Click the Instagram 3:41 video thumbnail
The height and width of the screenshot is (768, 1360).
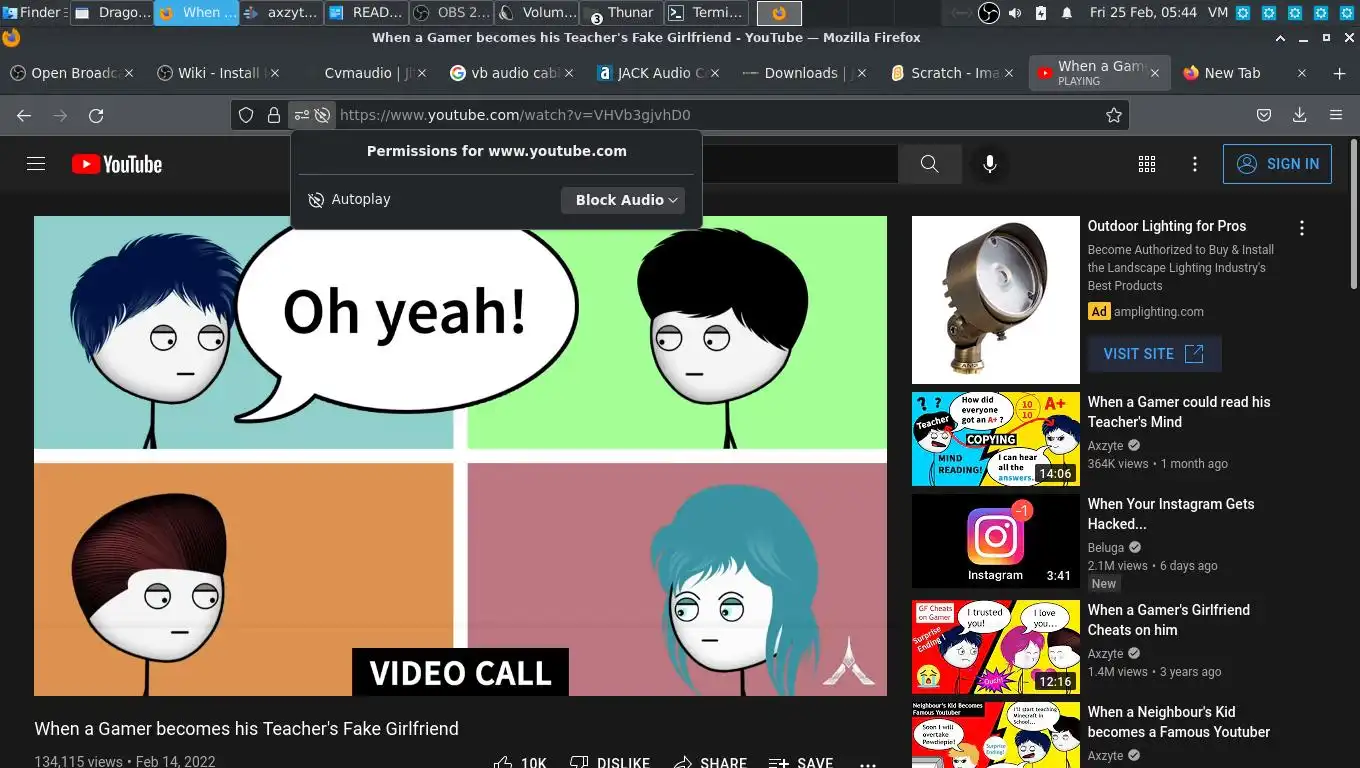tap(996, 541)
